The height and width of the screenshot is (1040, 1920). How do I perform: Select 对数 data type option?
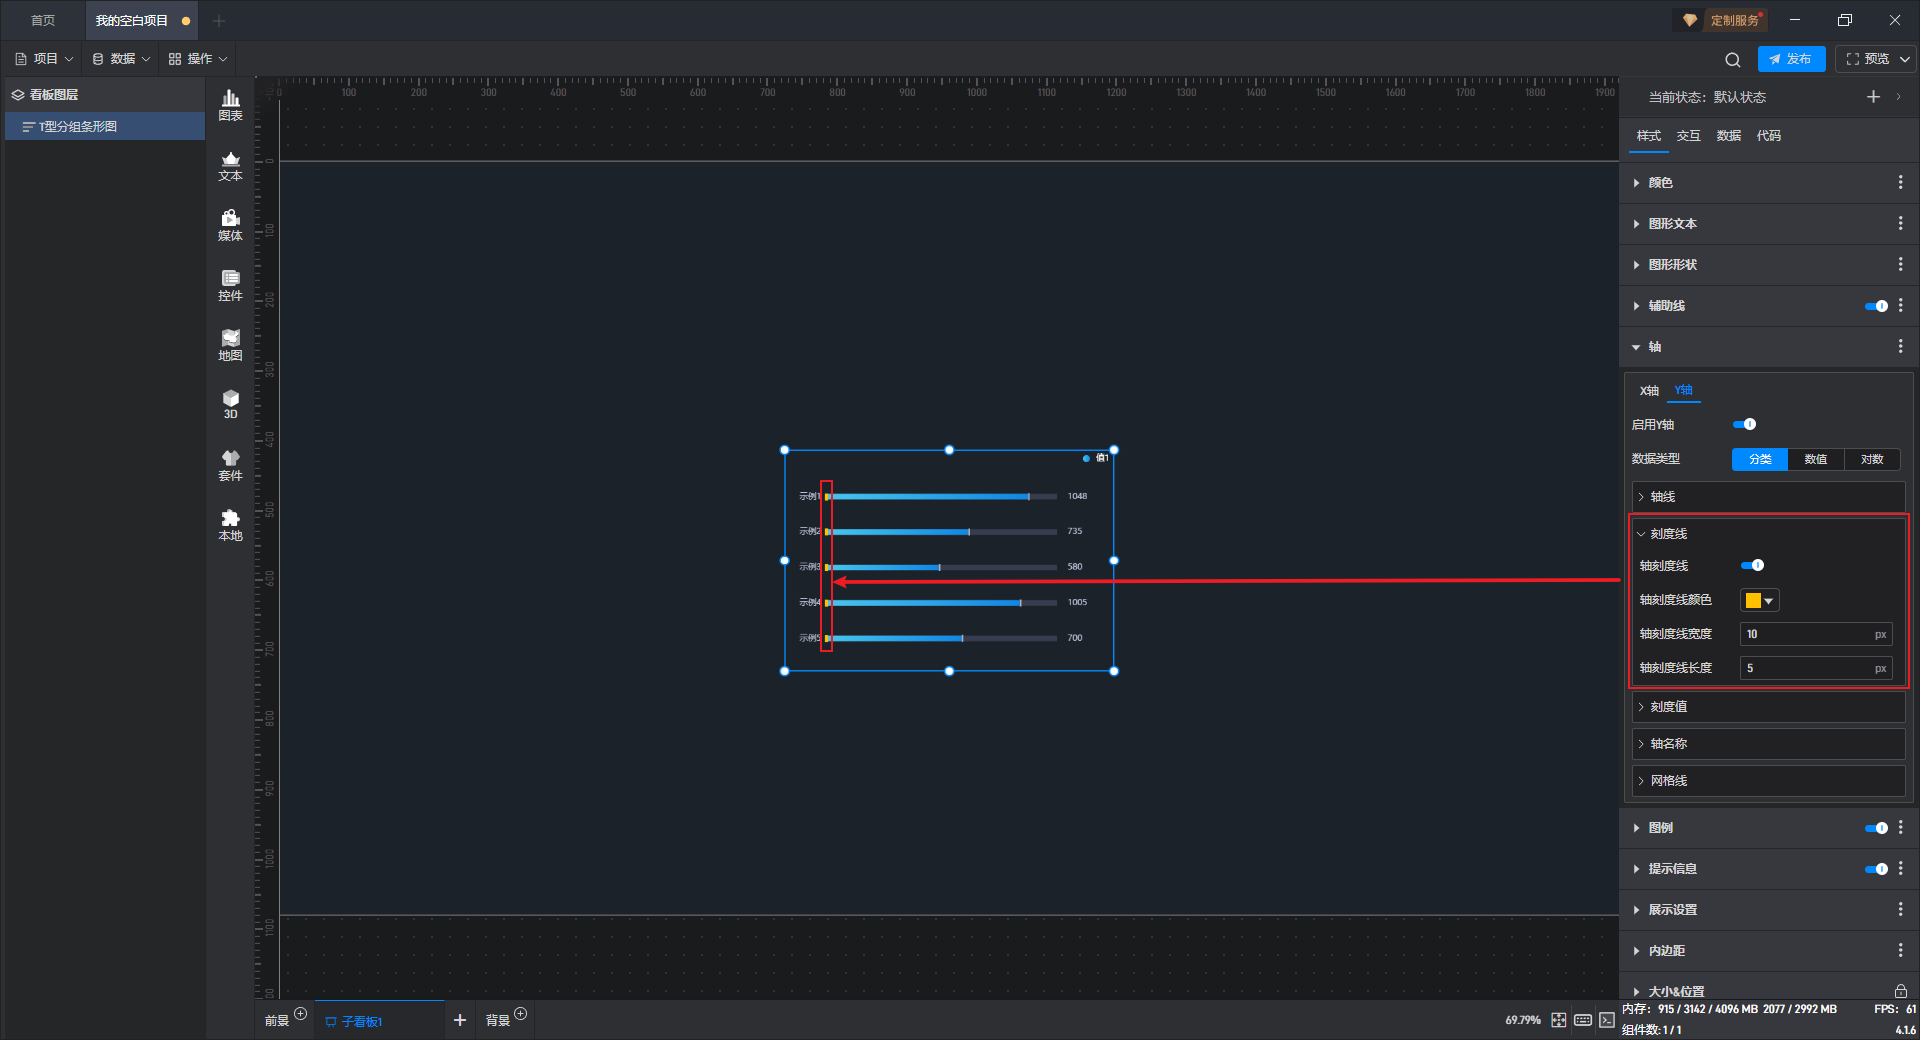1872,459
